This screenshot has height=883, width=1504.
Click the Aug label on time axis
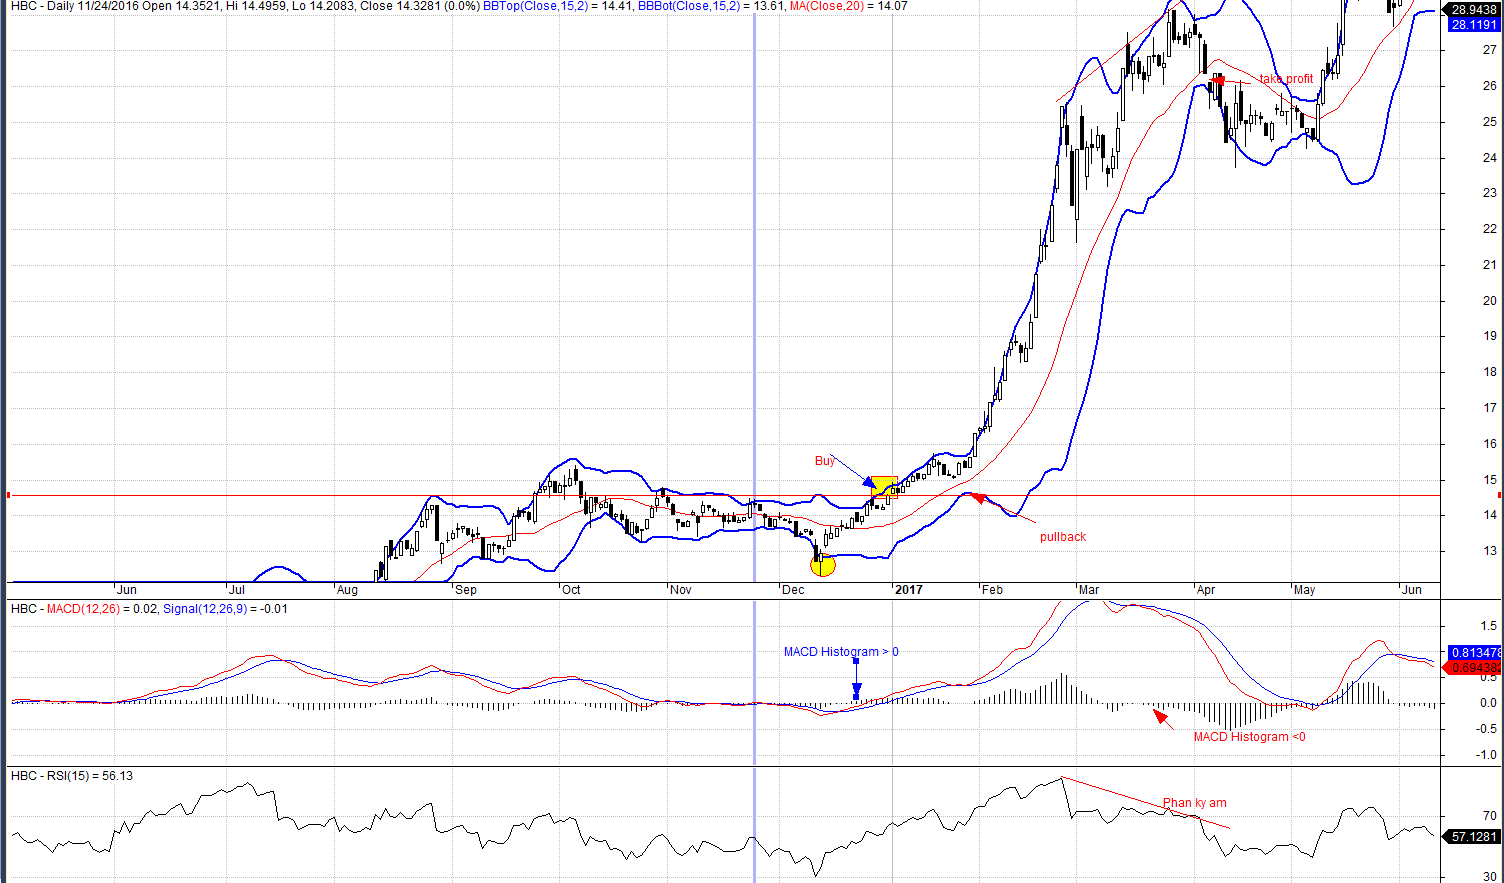(x=347, y=590)
